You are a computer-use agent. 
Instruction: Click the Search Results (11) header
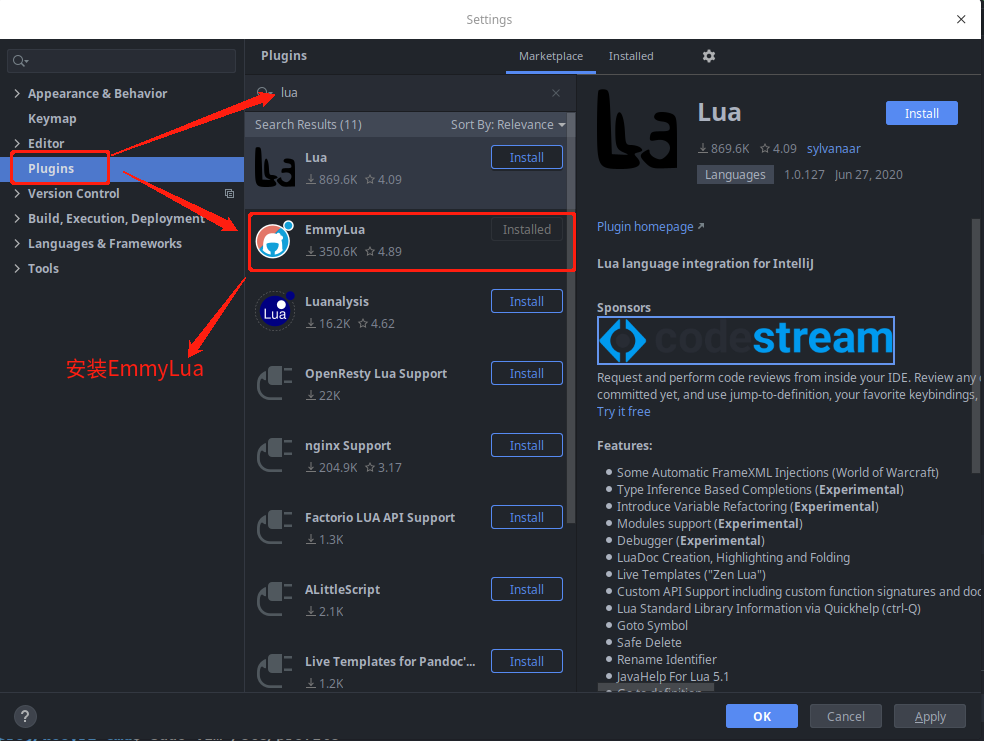pos(308,125)
